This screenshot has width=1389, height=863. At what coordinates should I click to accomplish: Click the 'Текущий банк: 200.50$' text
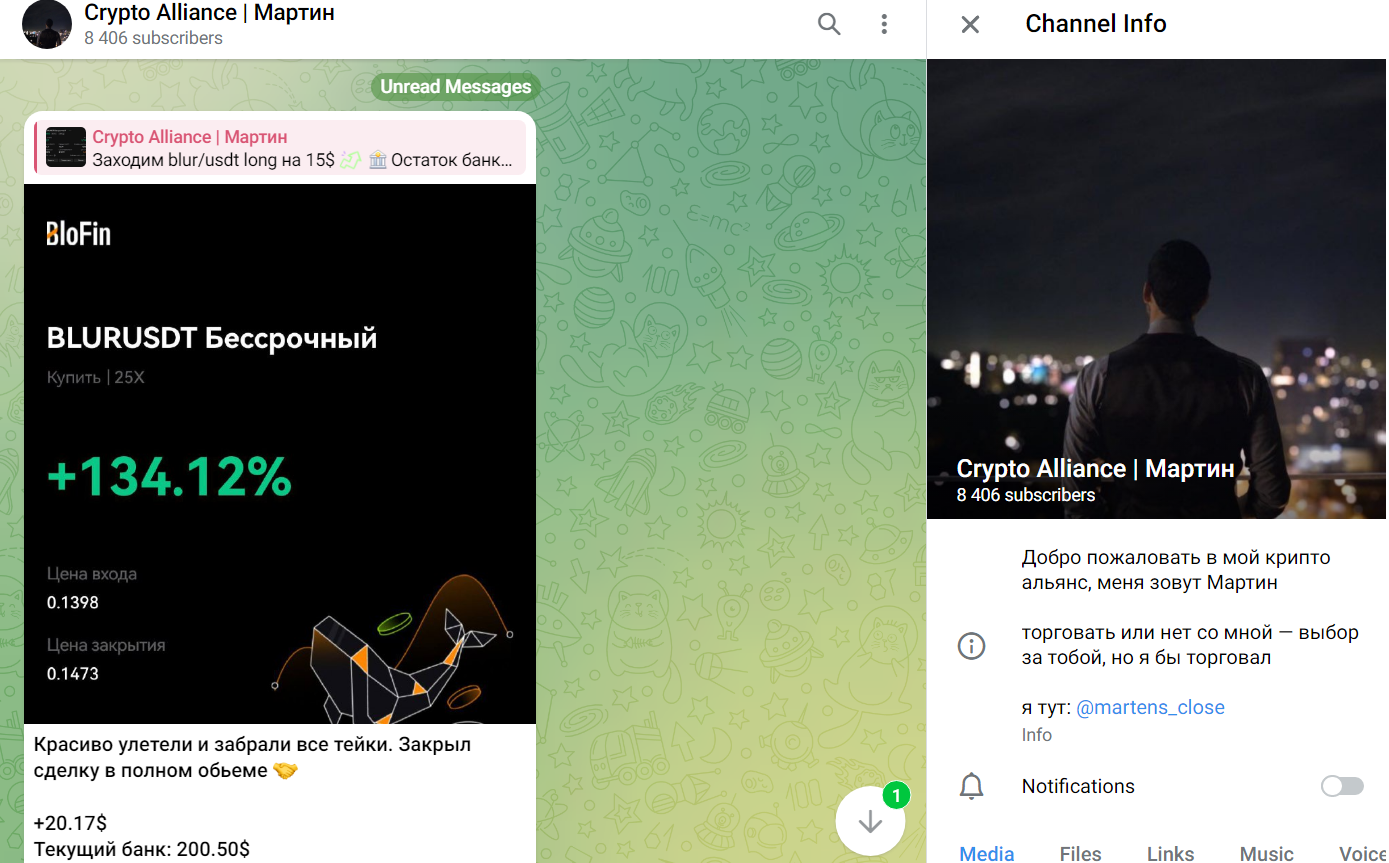click(x=142, y=850)
